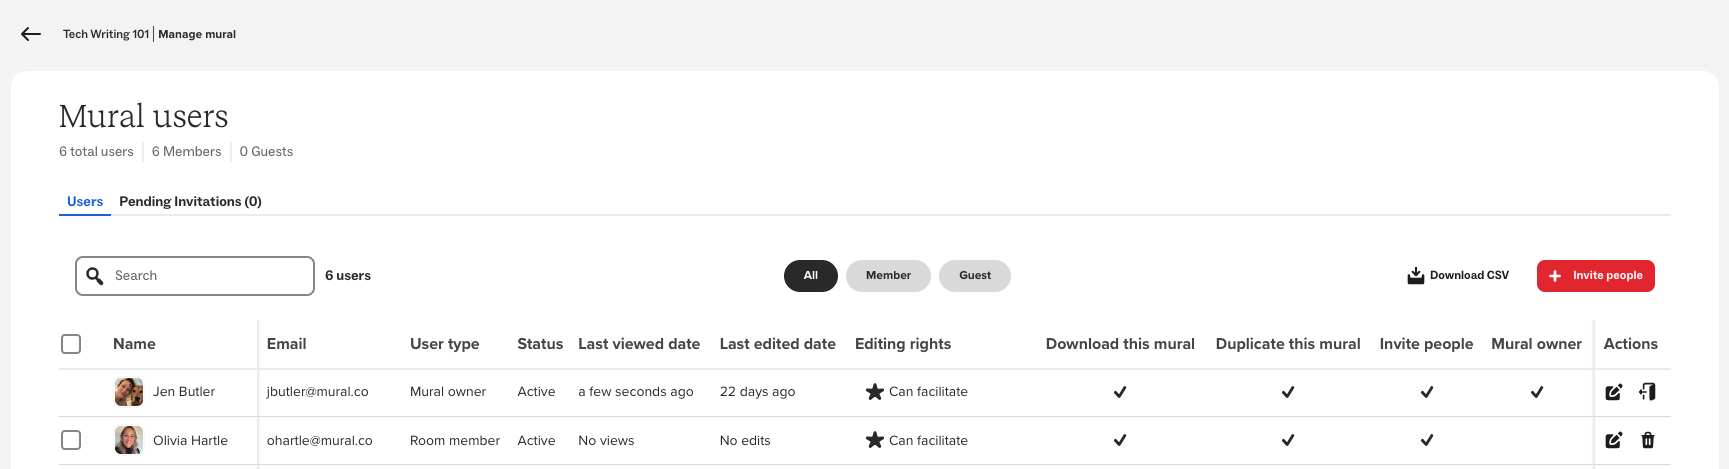Click the back arrow icon
This screenshot has width=1729, height=469.
(31, 34)
